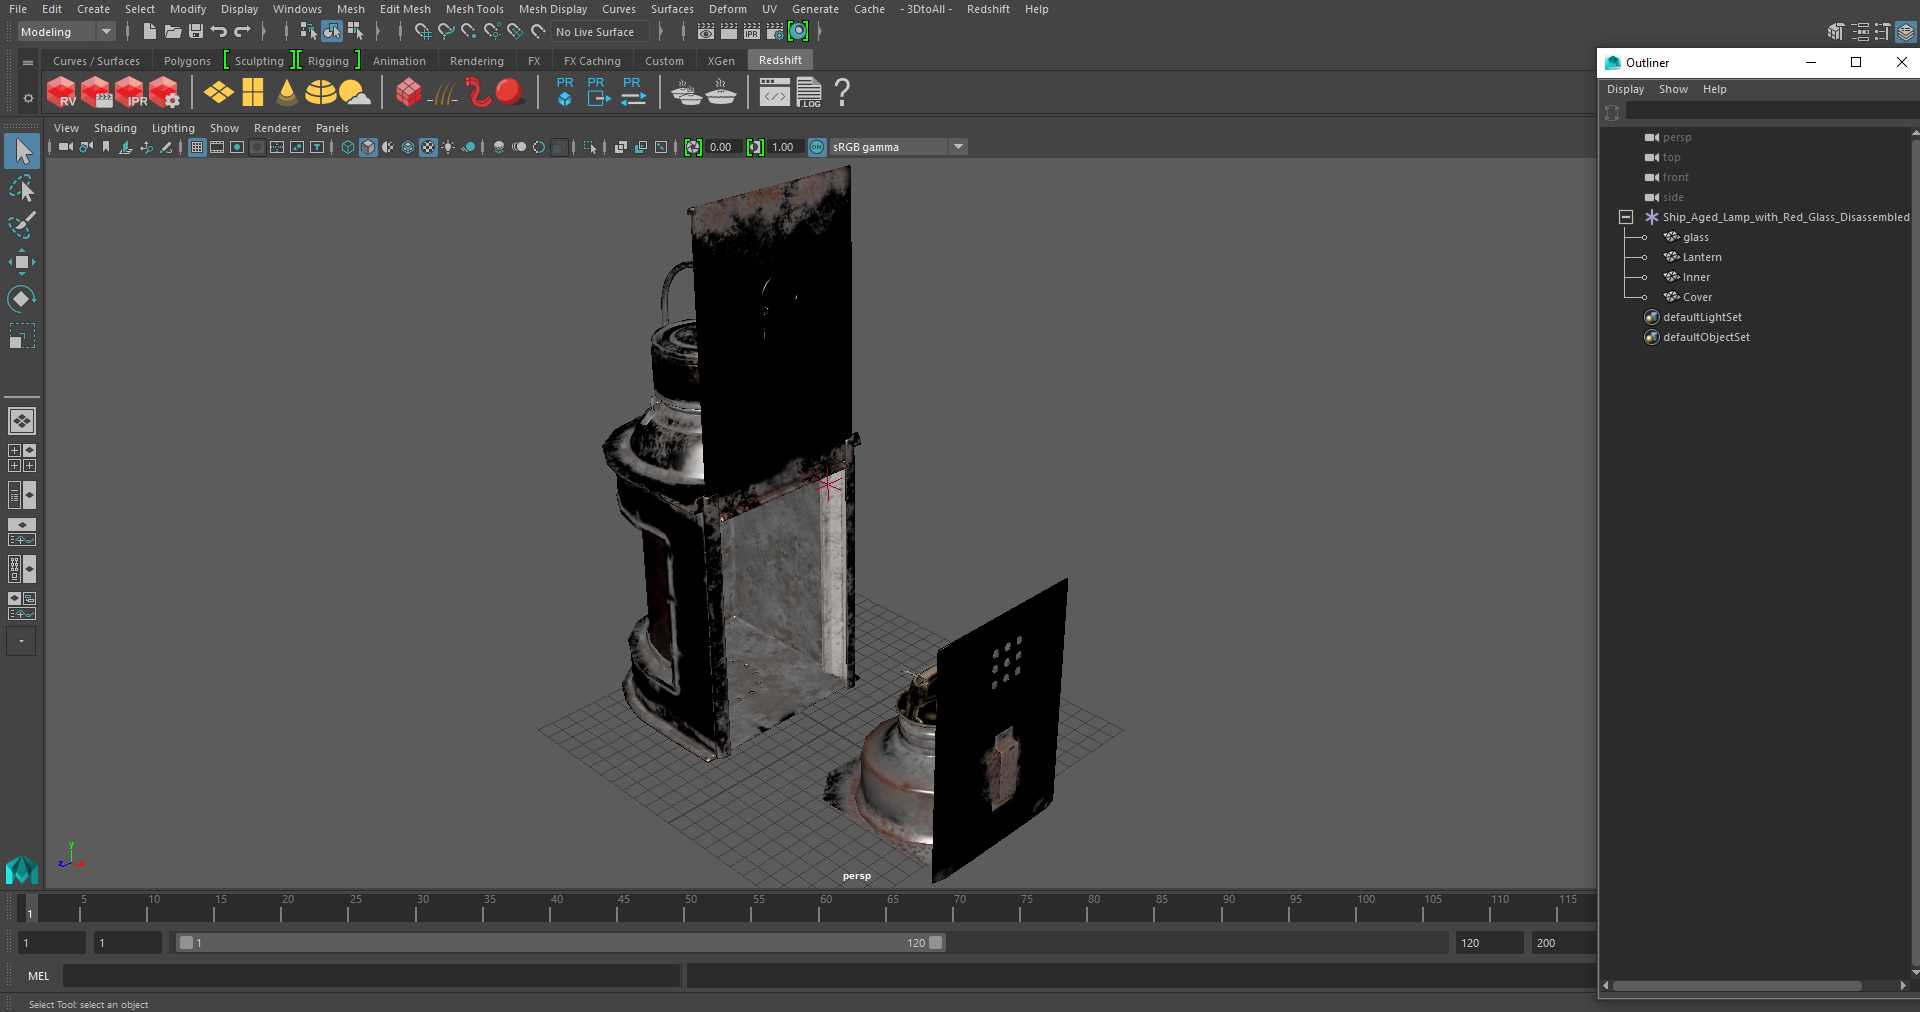Activate the Lasso select tool

(x=21, y=188)
